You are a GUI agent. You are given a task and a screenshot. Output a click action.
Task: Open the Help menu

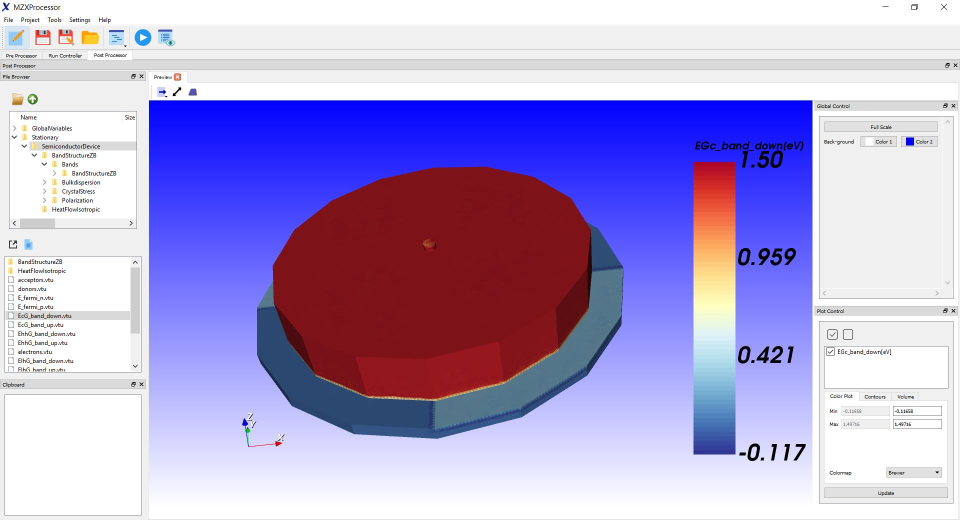[105, 20]
